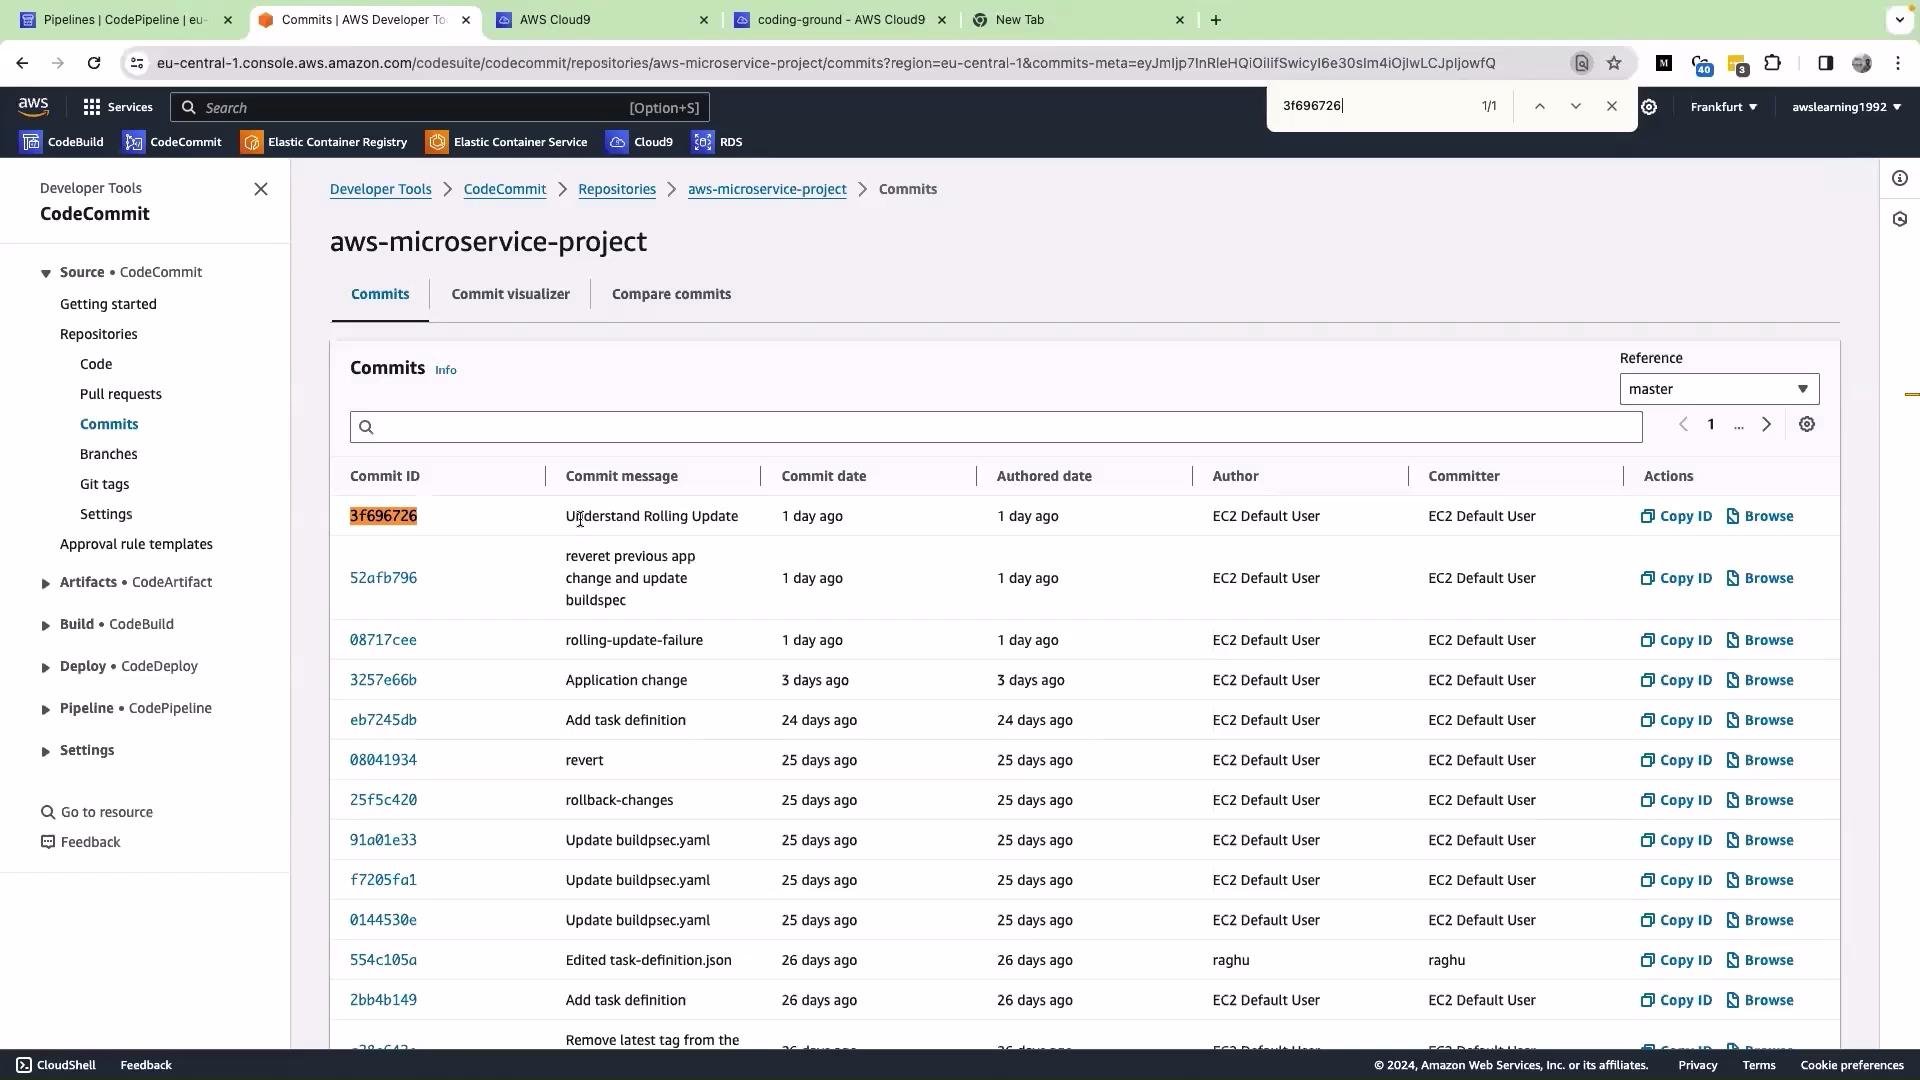Screen dimensions: 1920x1080
Task: Open commit 3257e66b link
Action: click(x=383, y=680)
